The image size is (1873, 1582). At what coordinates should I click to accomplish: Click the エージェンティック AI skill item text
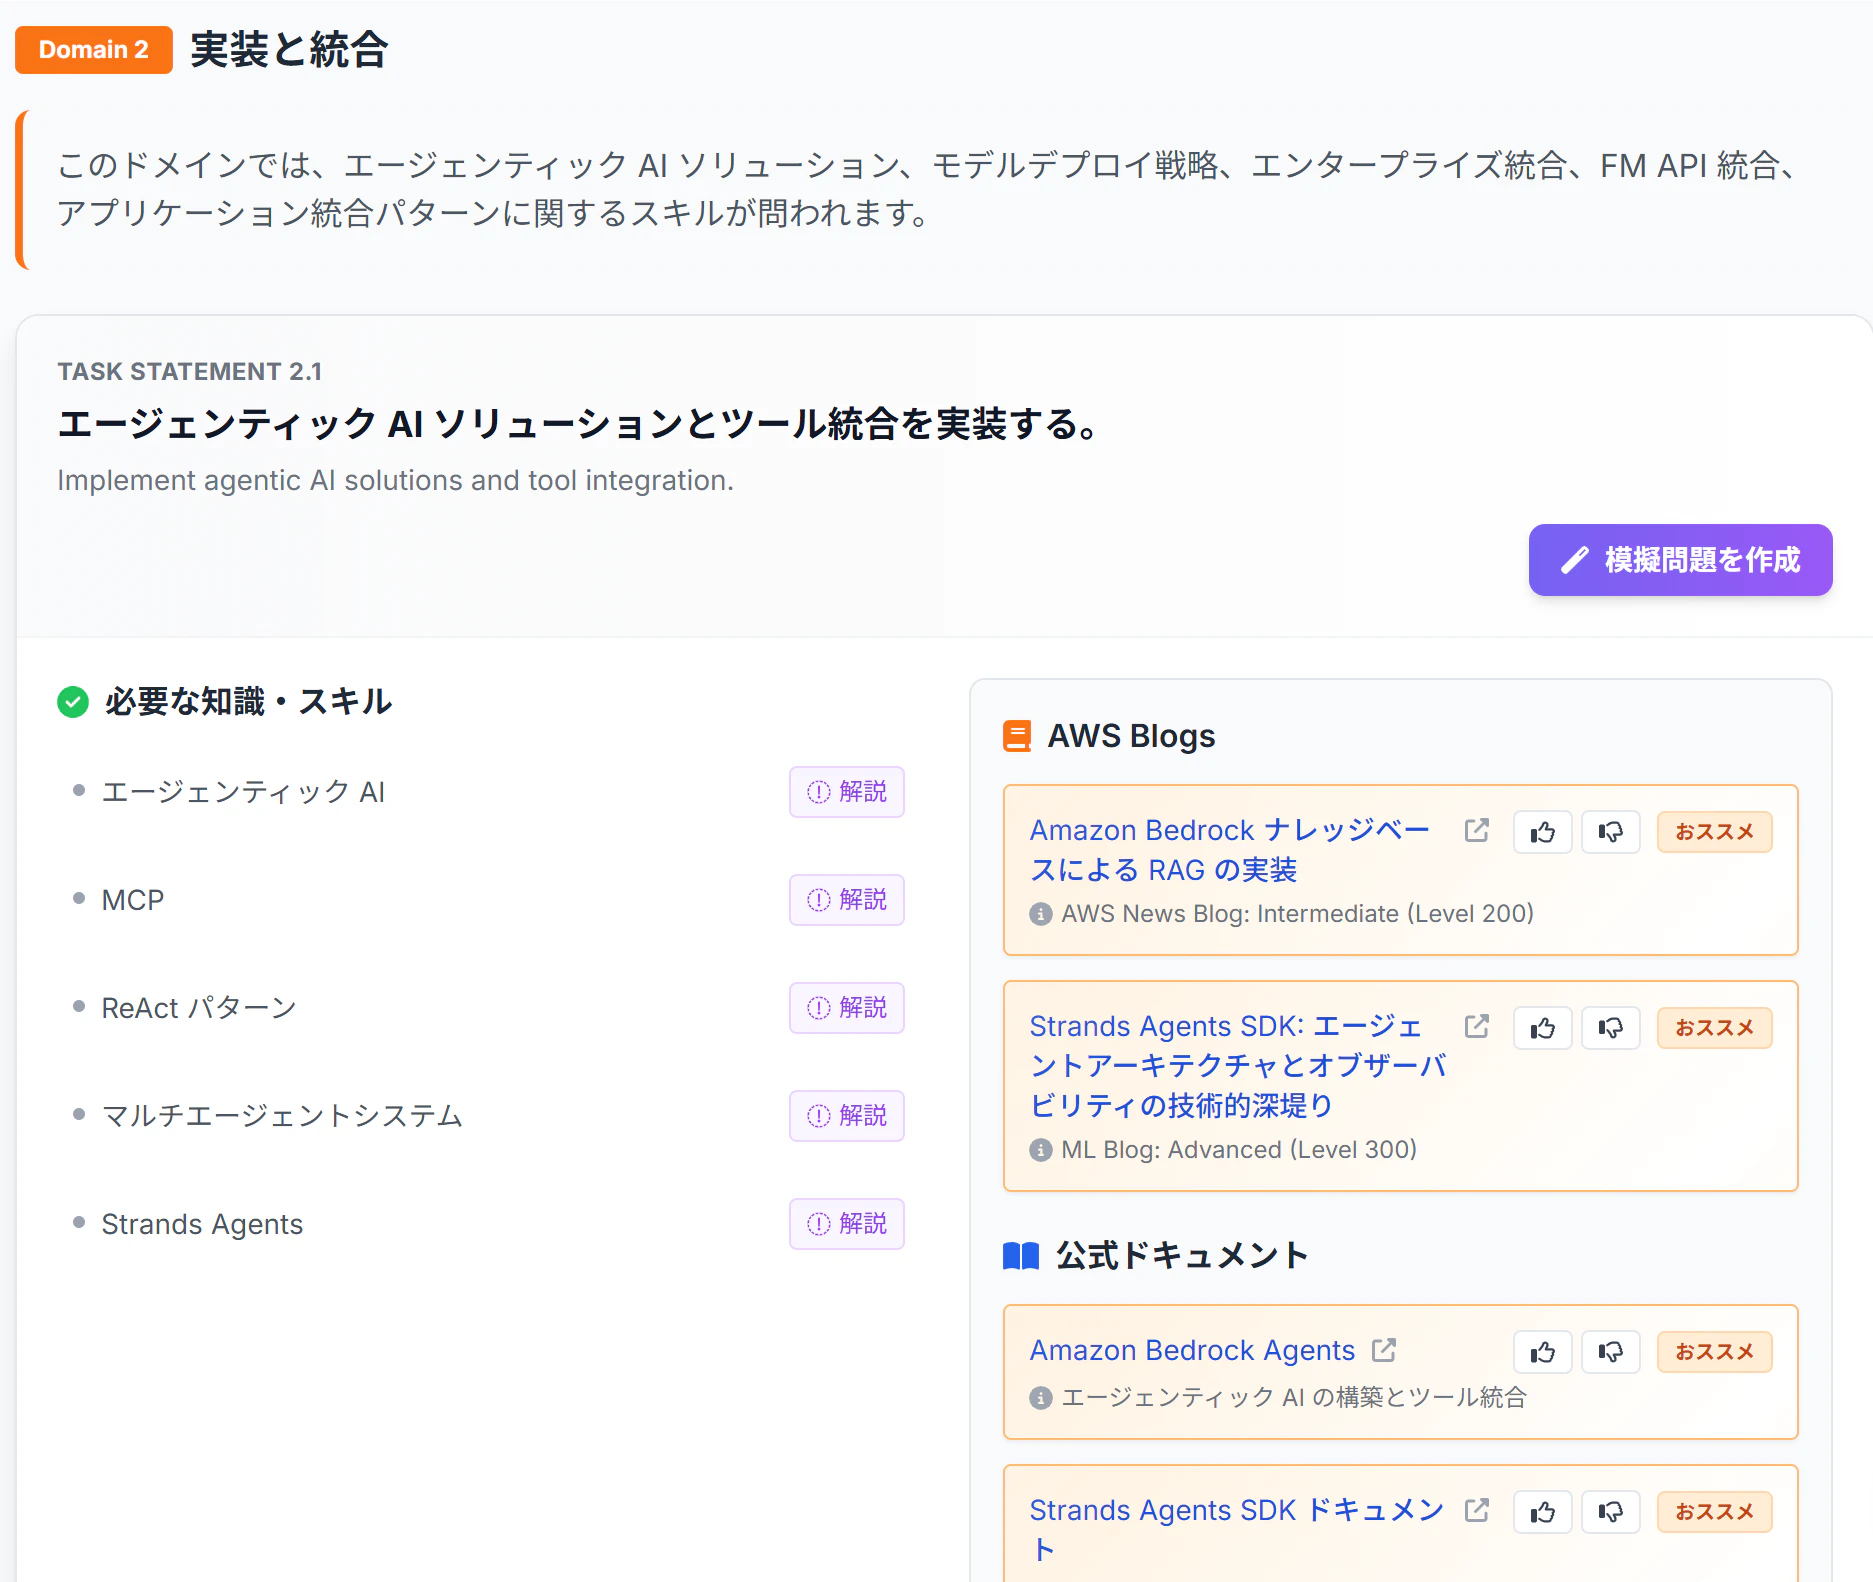[x=243, y=792]
